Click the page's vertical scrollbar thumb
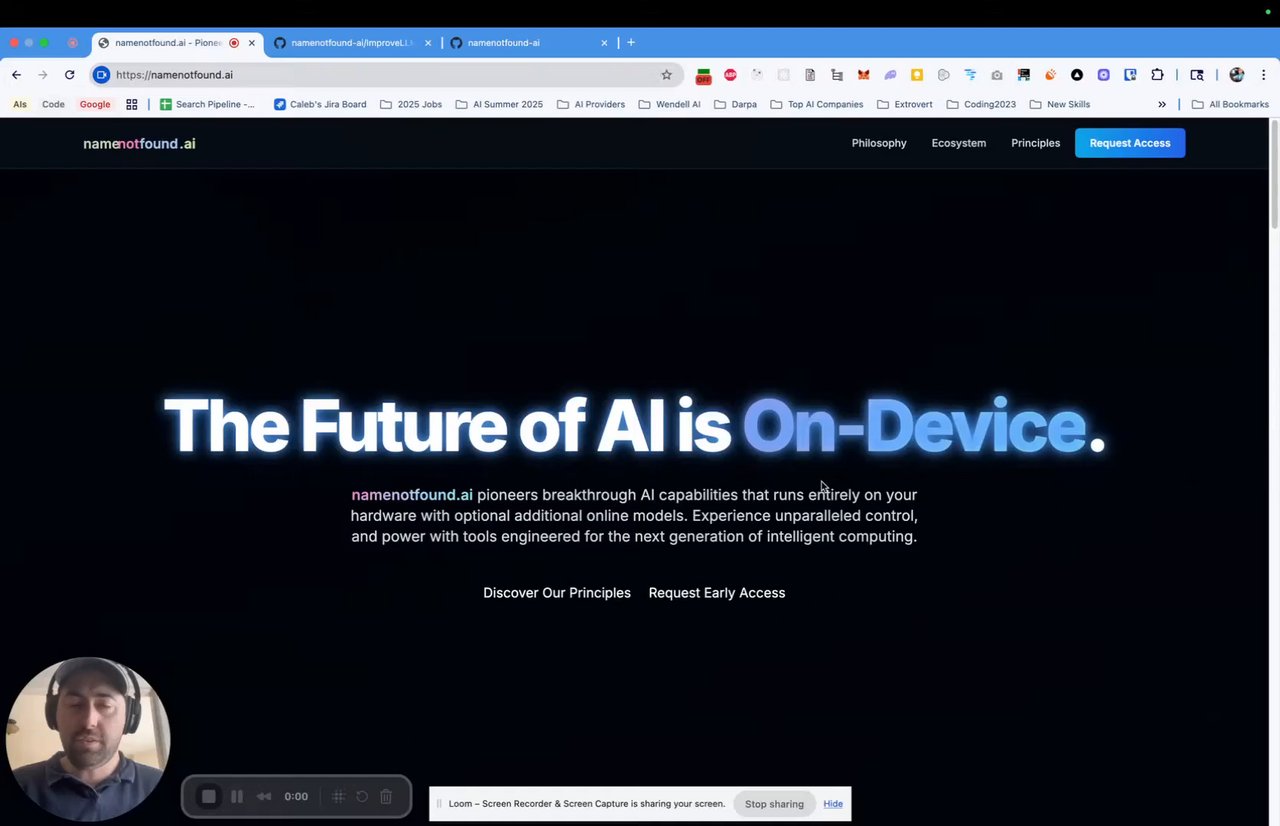Screen dimensions: 1280x826 pos(1274,175)
